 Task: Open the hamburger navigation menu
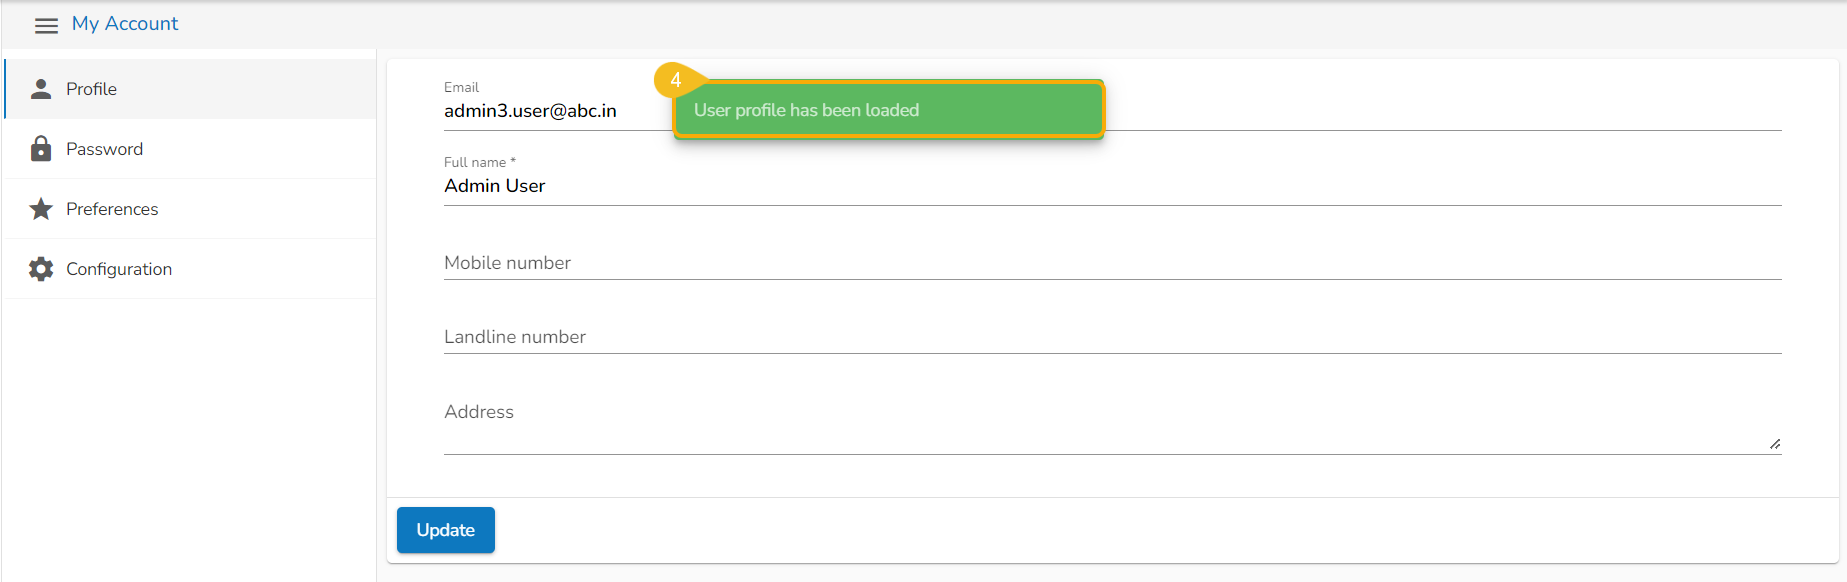click(x=46, y=25)
